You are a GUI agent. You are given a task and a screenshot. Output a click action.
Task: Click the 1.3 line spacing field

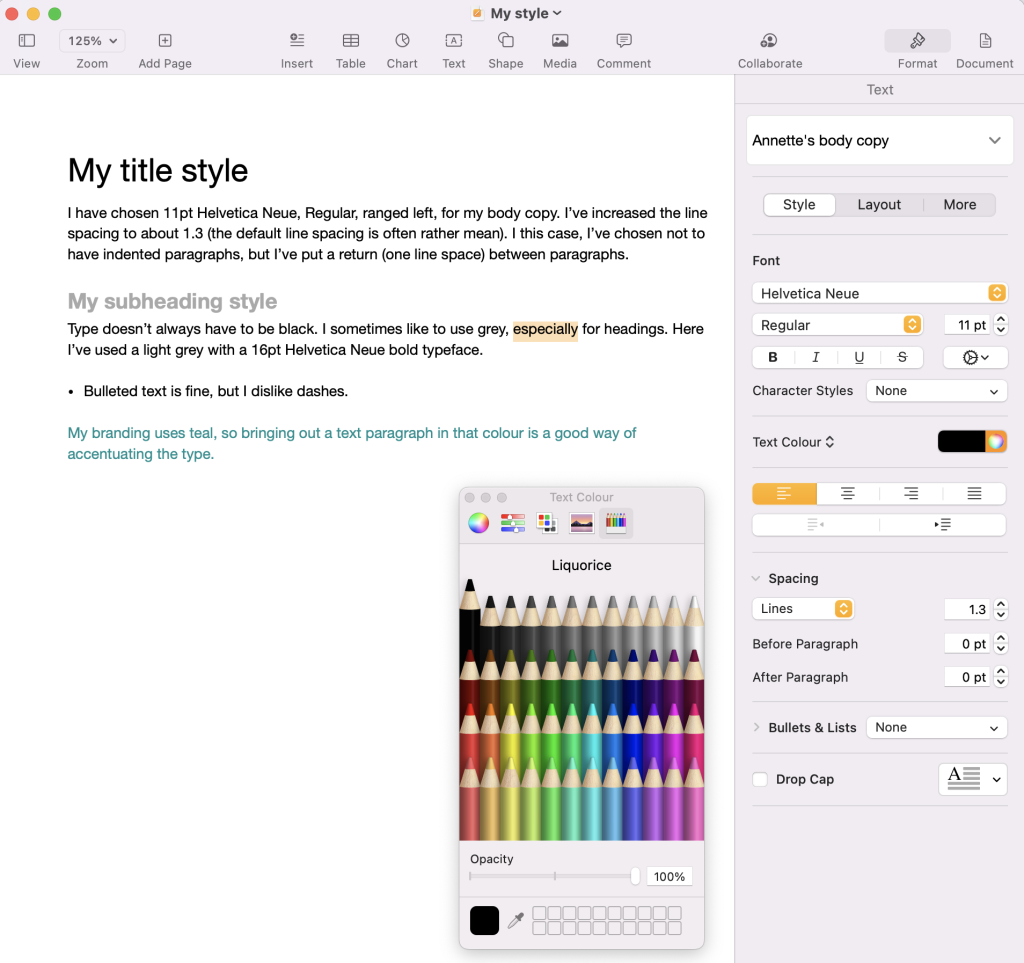coord(967,609)
